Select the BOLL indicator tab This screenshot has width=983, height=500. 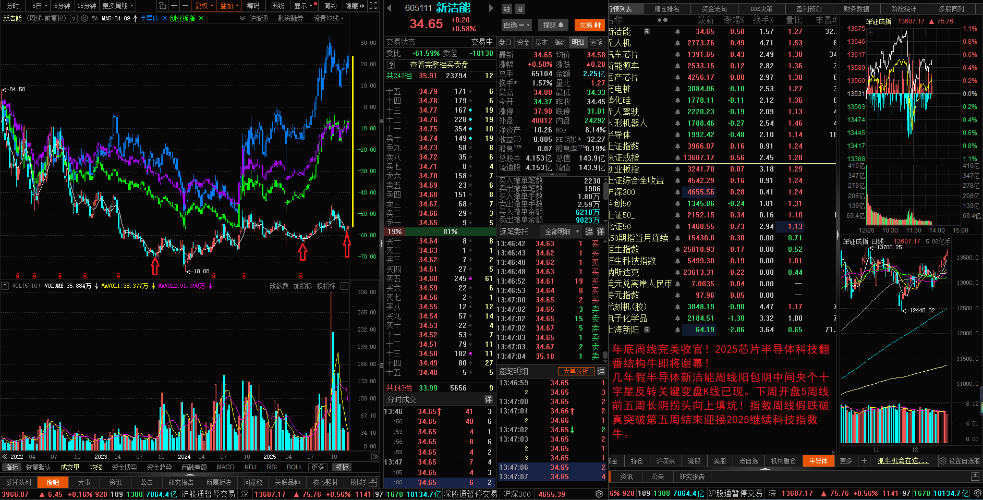[x=294, y=467]
